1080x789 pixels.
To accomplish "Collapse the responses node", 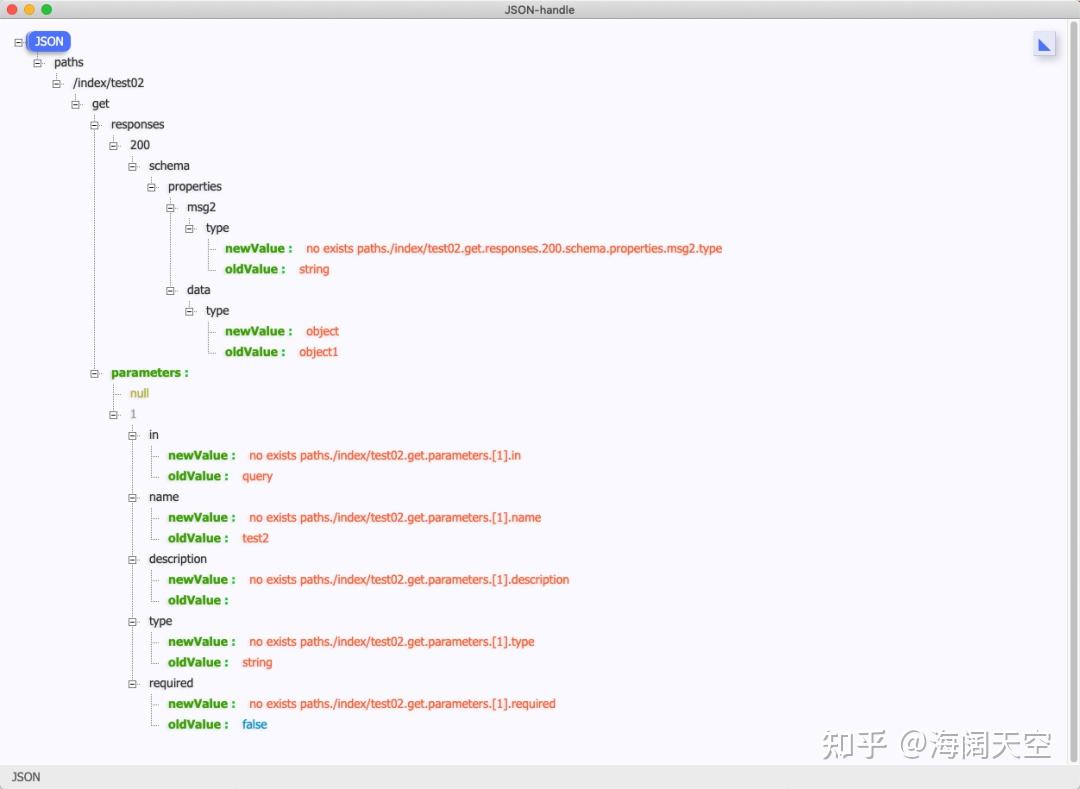I will [x=94, y=124].
